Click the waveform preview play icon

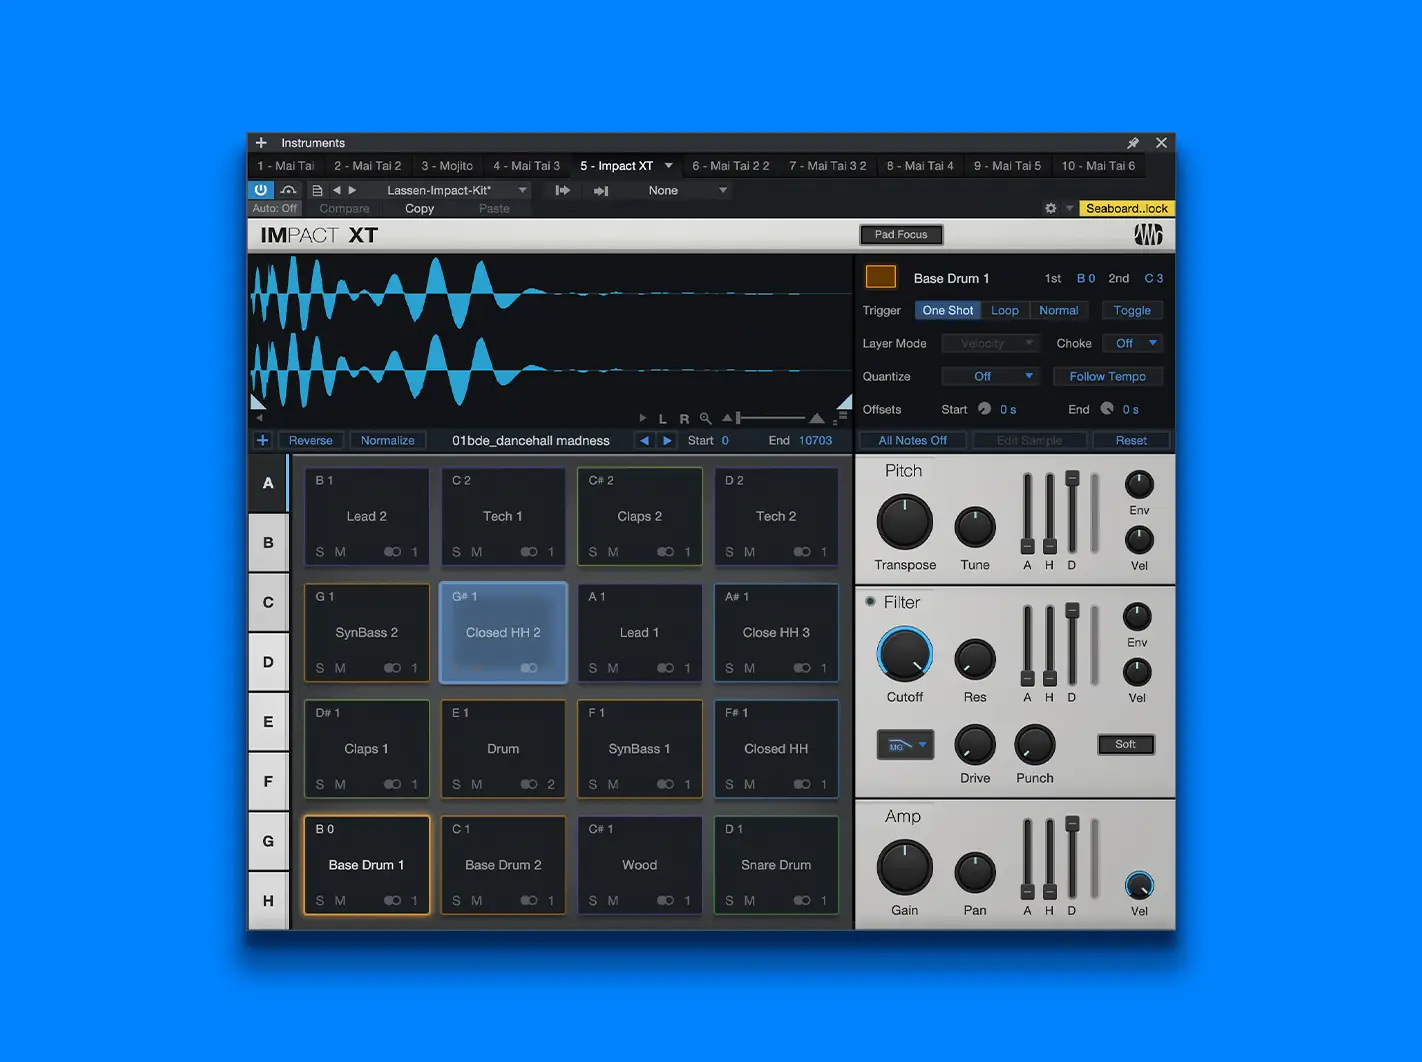[x=643, y=418]
